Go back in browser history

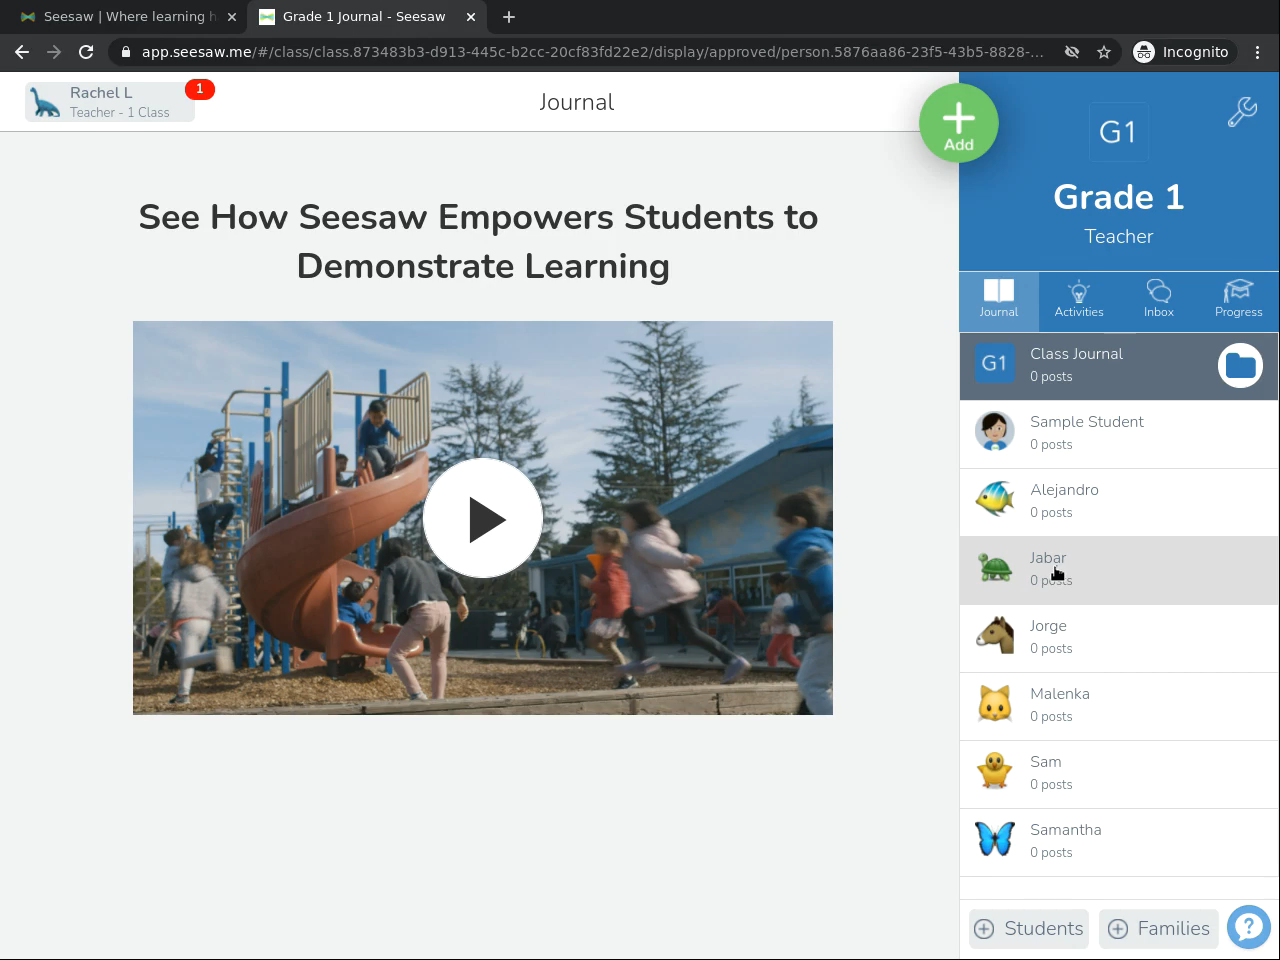click(x=22, y=52)
